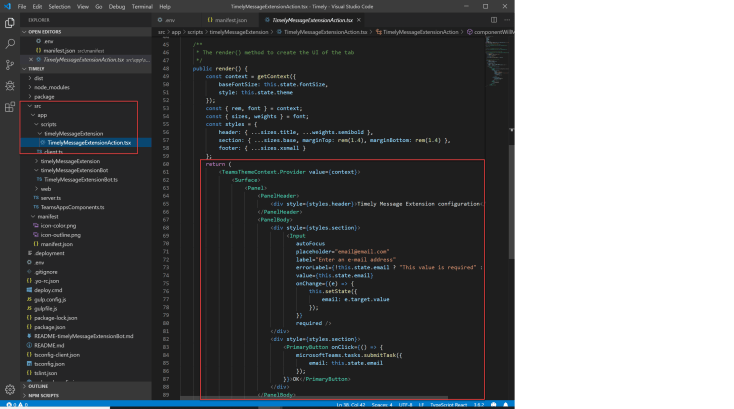This screenshot has width=734, height=409.
Task: Open the Source Control view
Action: [9, 65]
